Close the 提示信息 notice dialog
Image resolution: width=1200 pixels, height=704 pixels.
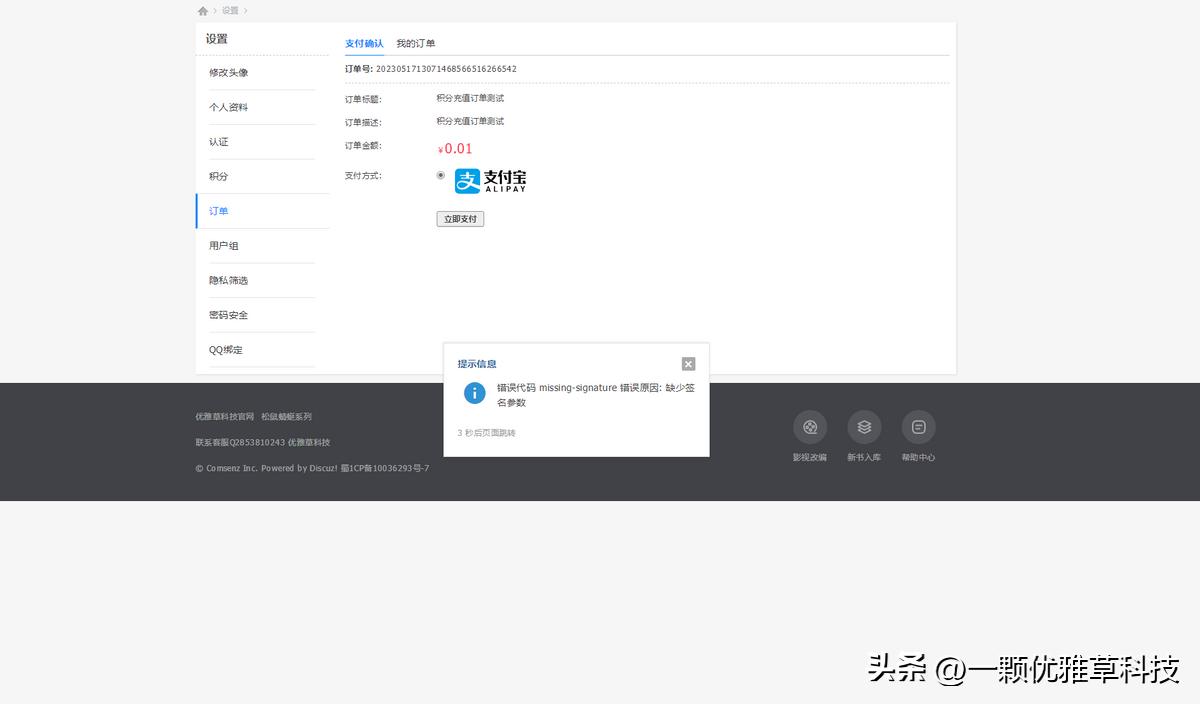[x=688, y=363]
